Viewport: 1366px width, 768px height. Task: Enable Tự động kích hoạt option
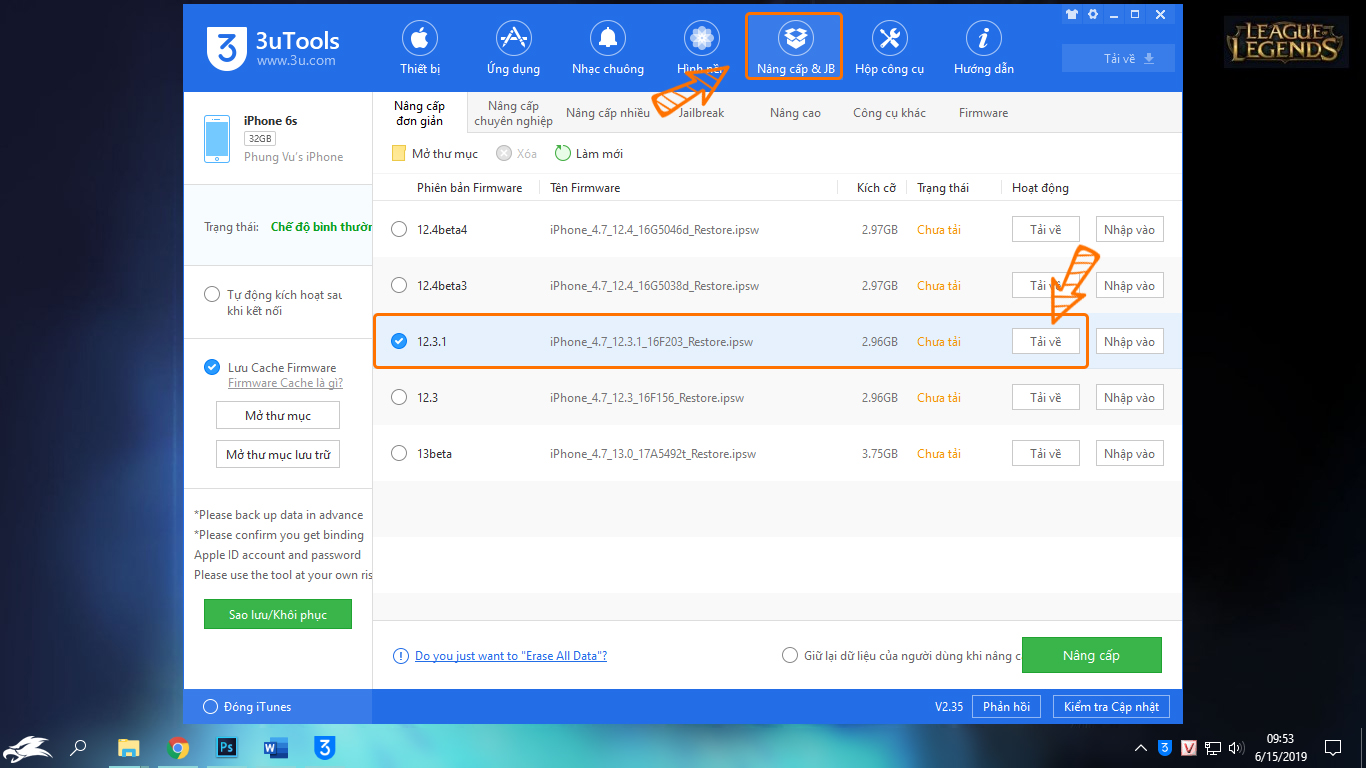[211, 295]
